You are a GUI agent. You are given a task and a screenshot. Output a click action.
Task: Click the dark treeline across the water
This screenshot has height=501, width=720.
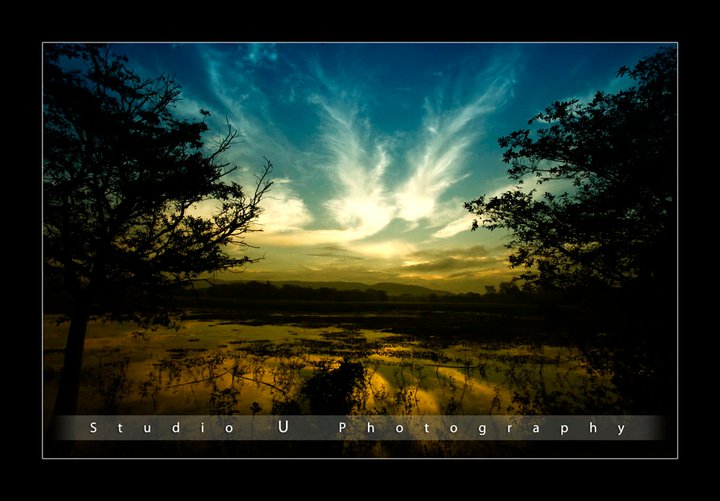tap(300, 293)
